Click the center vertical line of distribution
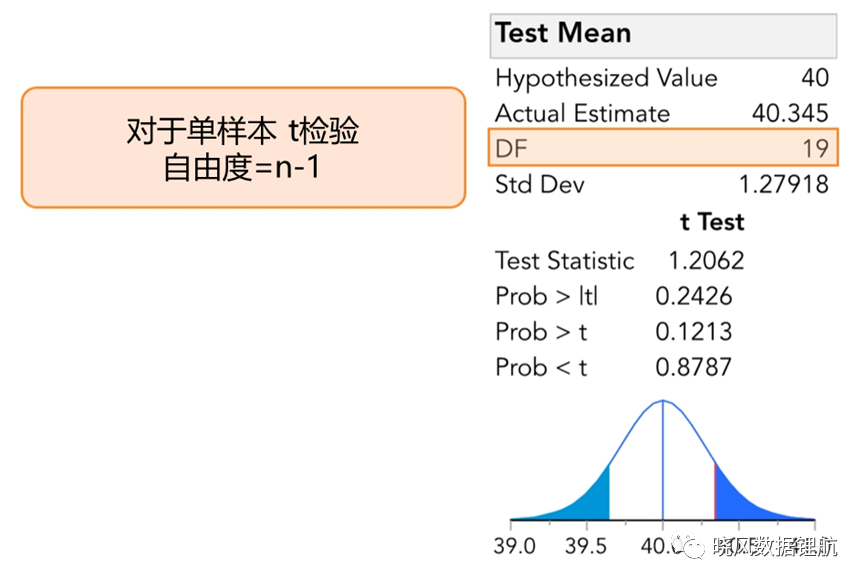 663,460
